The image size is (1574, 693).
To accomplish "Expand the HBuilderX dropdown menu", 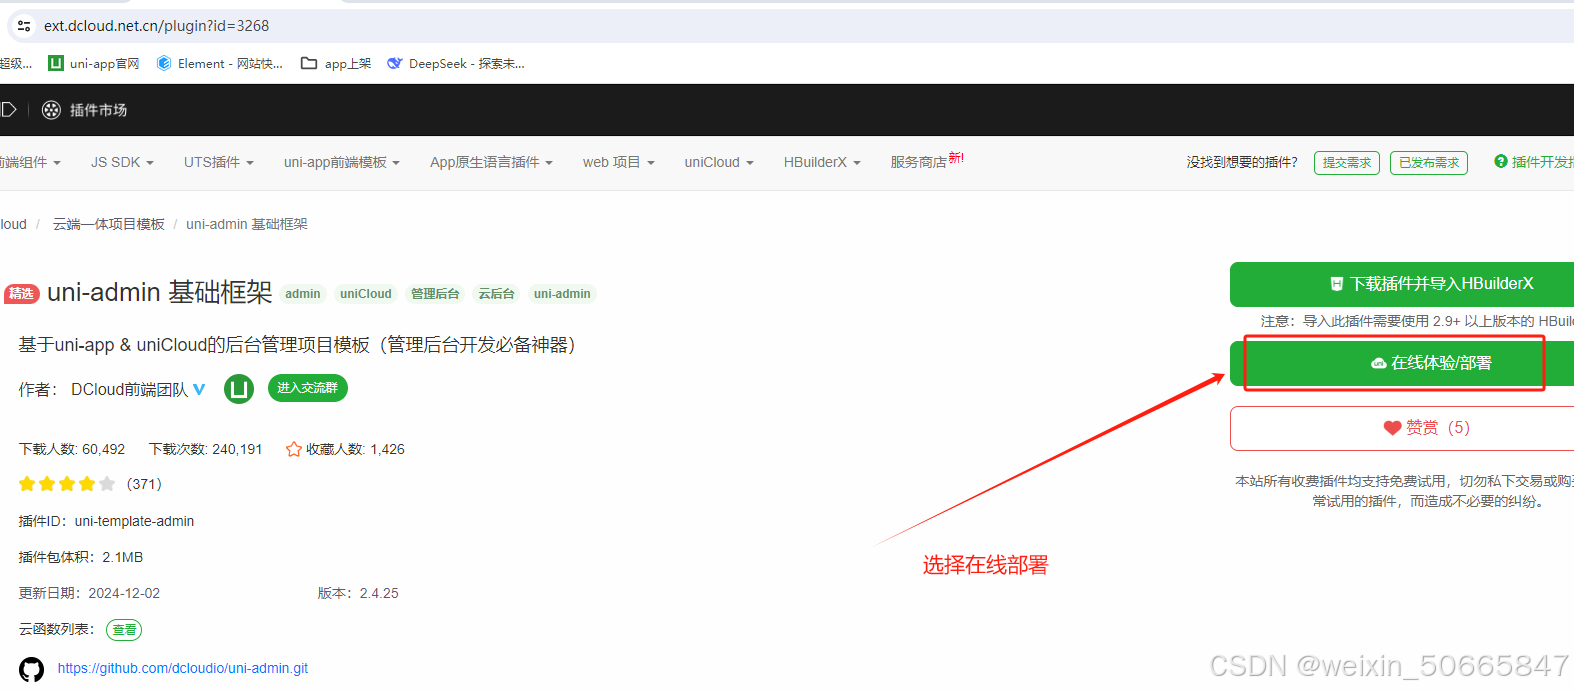I will 822,162.
